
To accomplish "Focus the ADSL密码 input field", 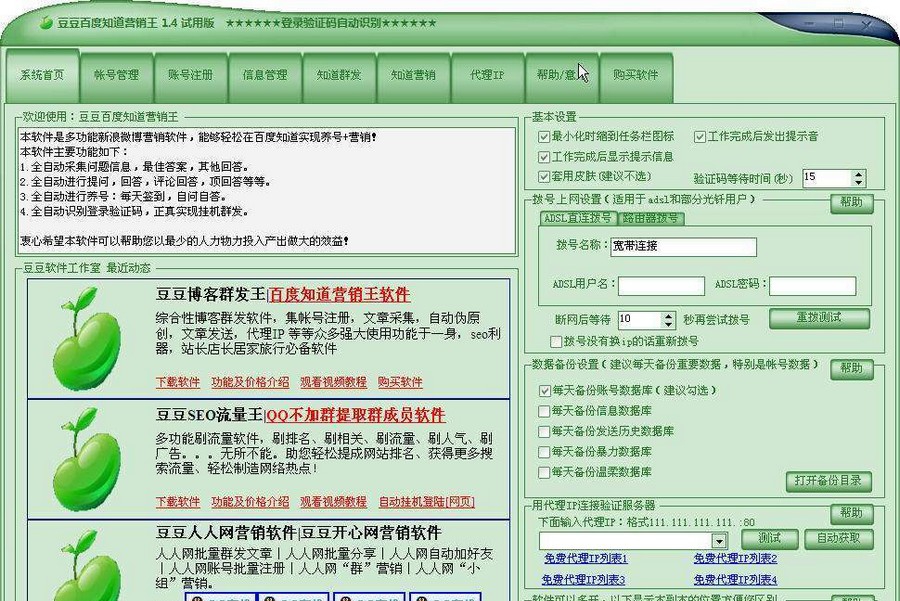I will [x=812, y=285].
